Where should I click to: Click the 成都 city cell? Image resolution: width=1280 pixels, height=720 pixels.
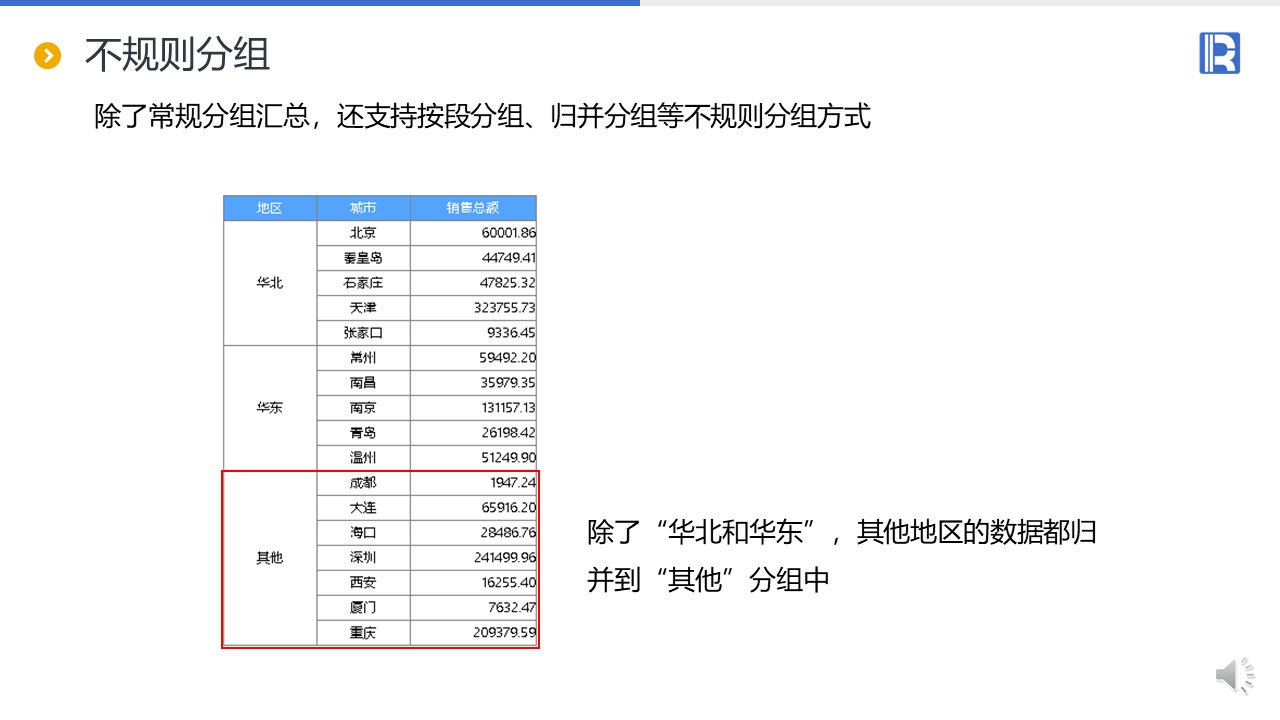coord(363,483)
